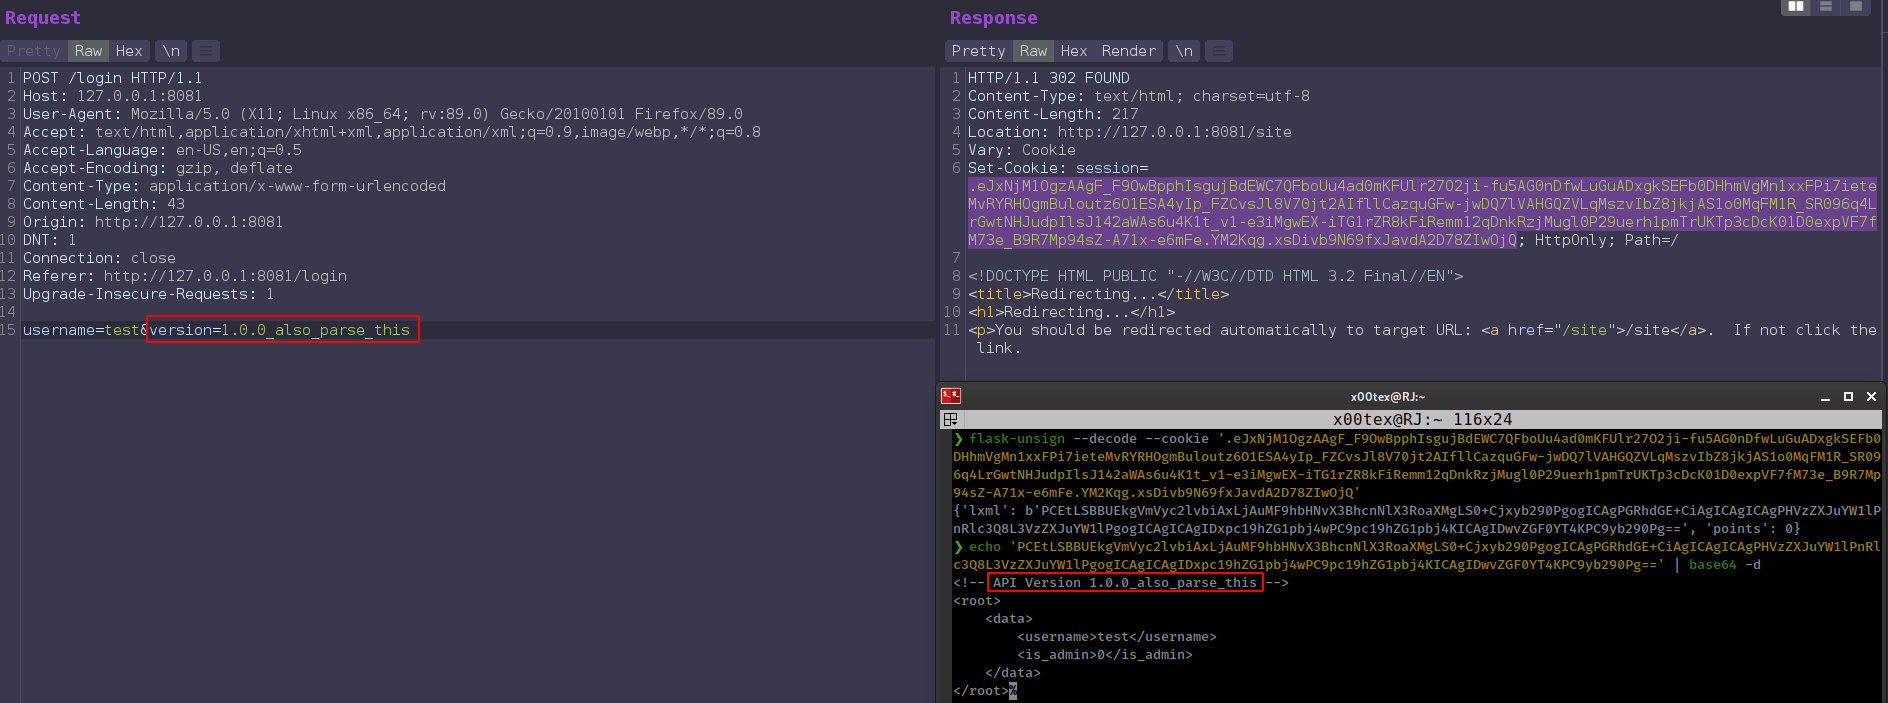Switch Request view to Hex tab
Image resolution: width=1888 pixels, height=703 pixels.
click(129, 51)
